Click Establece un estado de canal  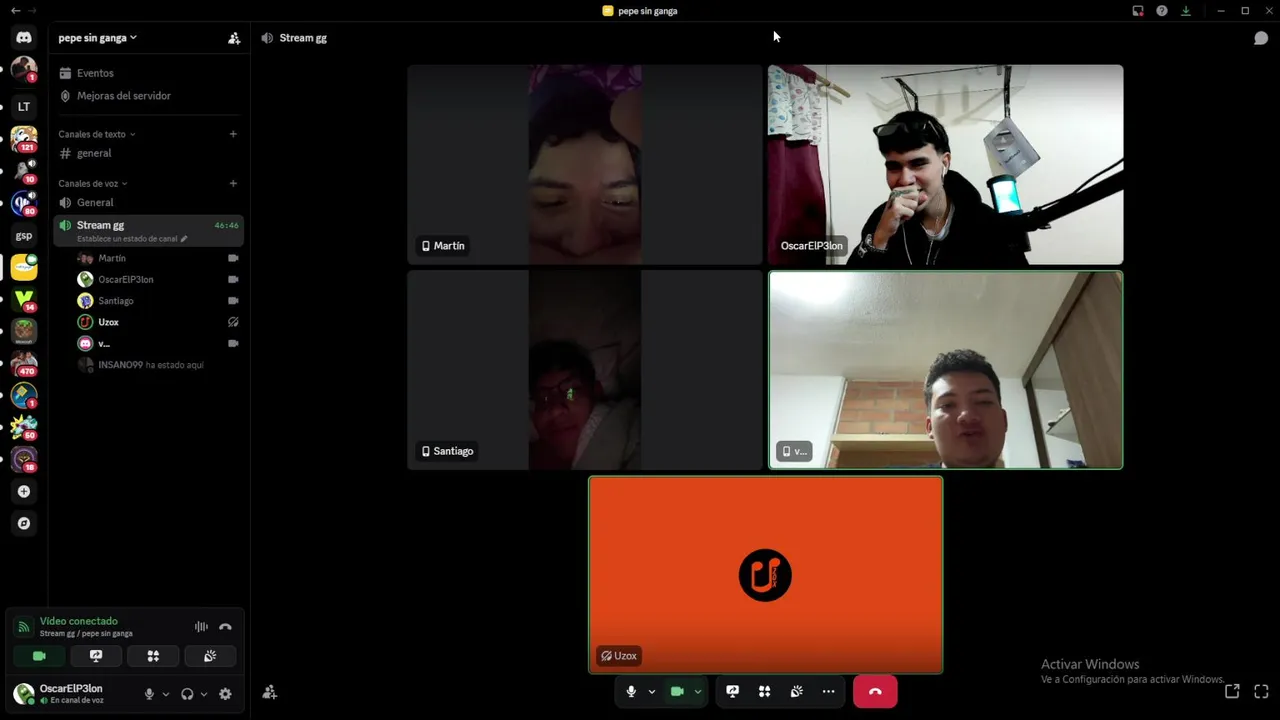132,239
